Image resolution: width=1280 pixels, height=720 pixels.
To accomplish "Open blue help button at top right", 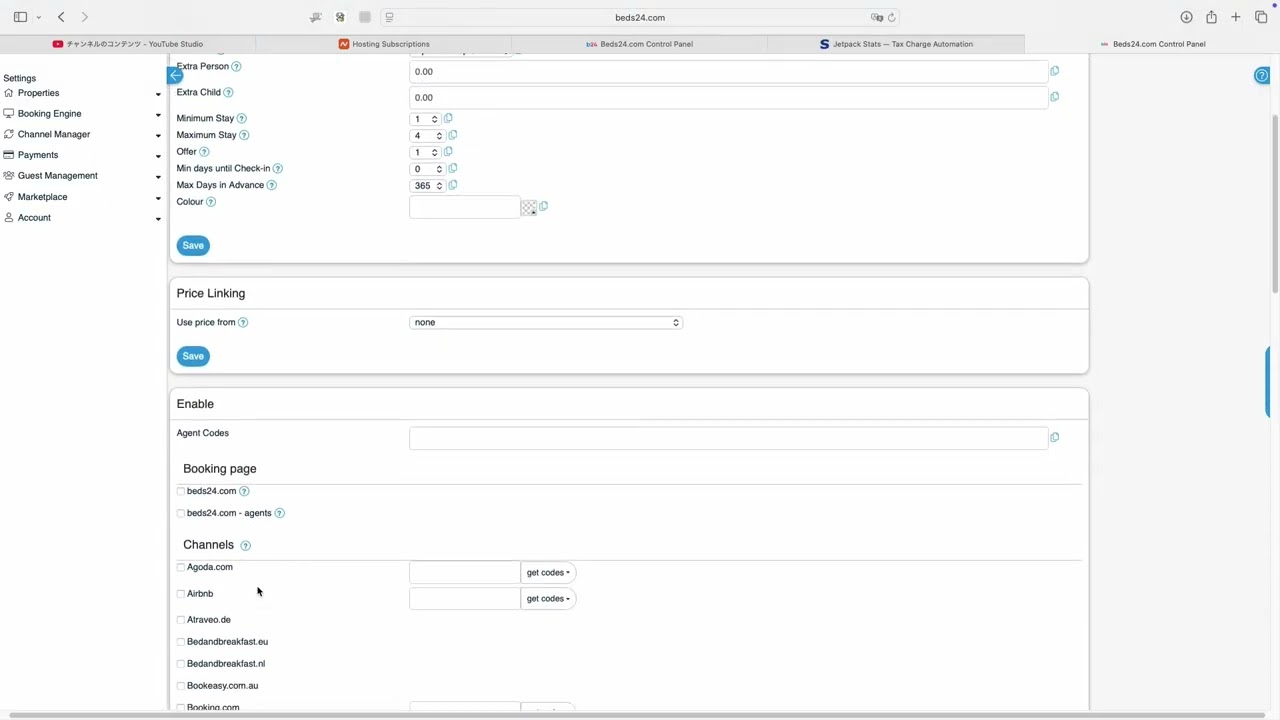I will [1262, 76].
